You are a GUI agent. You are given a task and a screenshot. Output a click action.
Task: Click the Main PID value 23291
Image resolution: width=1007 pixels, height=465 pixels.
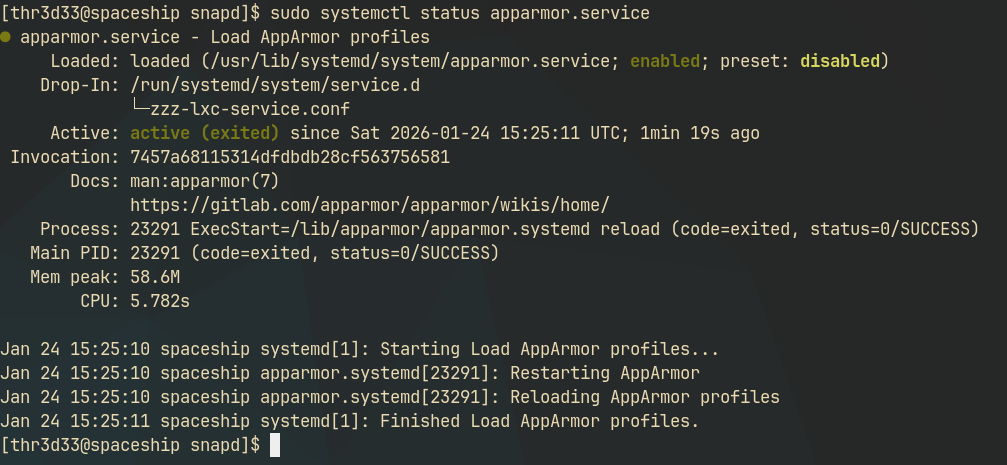[155, 253]
